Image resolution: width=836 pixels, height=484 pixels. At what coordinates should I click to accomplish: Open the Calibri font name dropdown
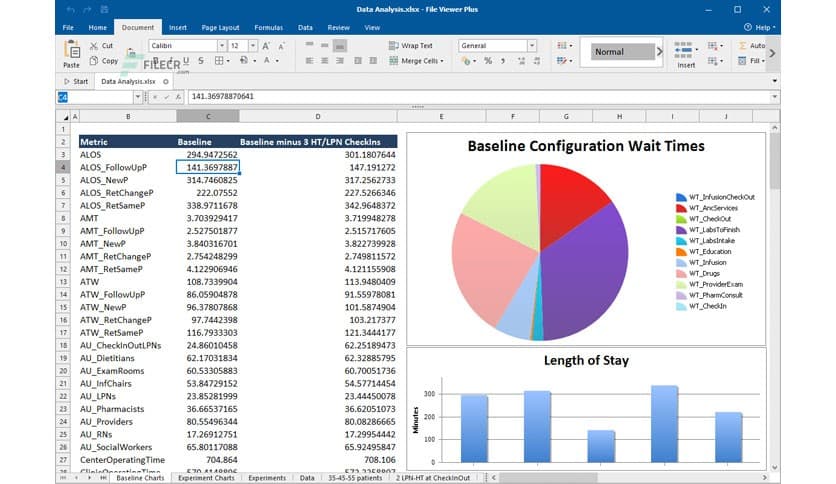coord(221,46)
